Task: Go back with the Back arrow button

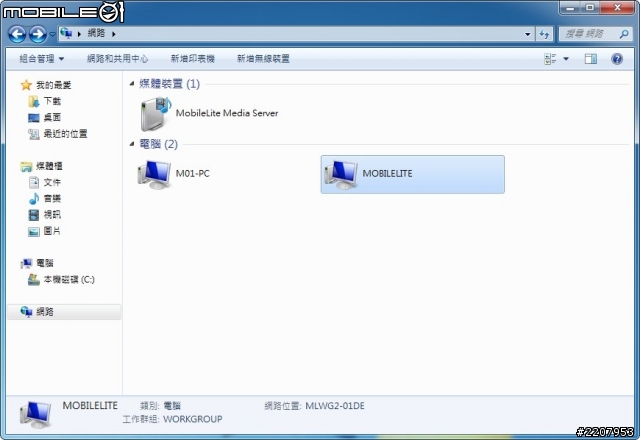Action: [x=17, y=34]
